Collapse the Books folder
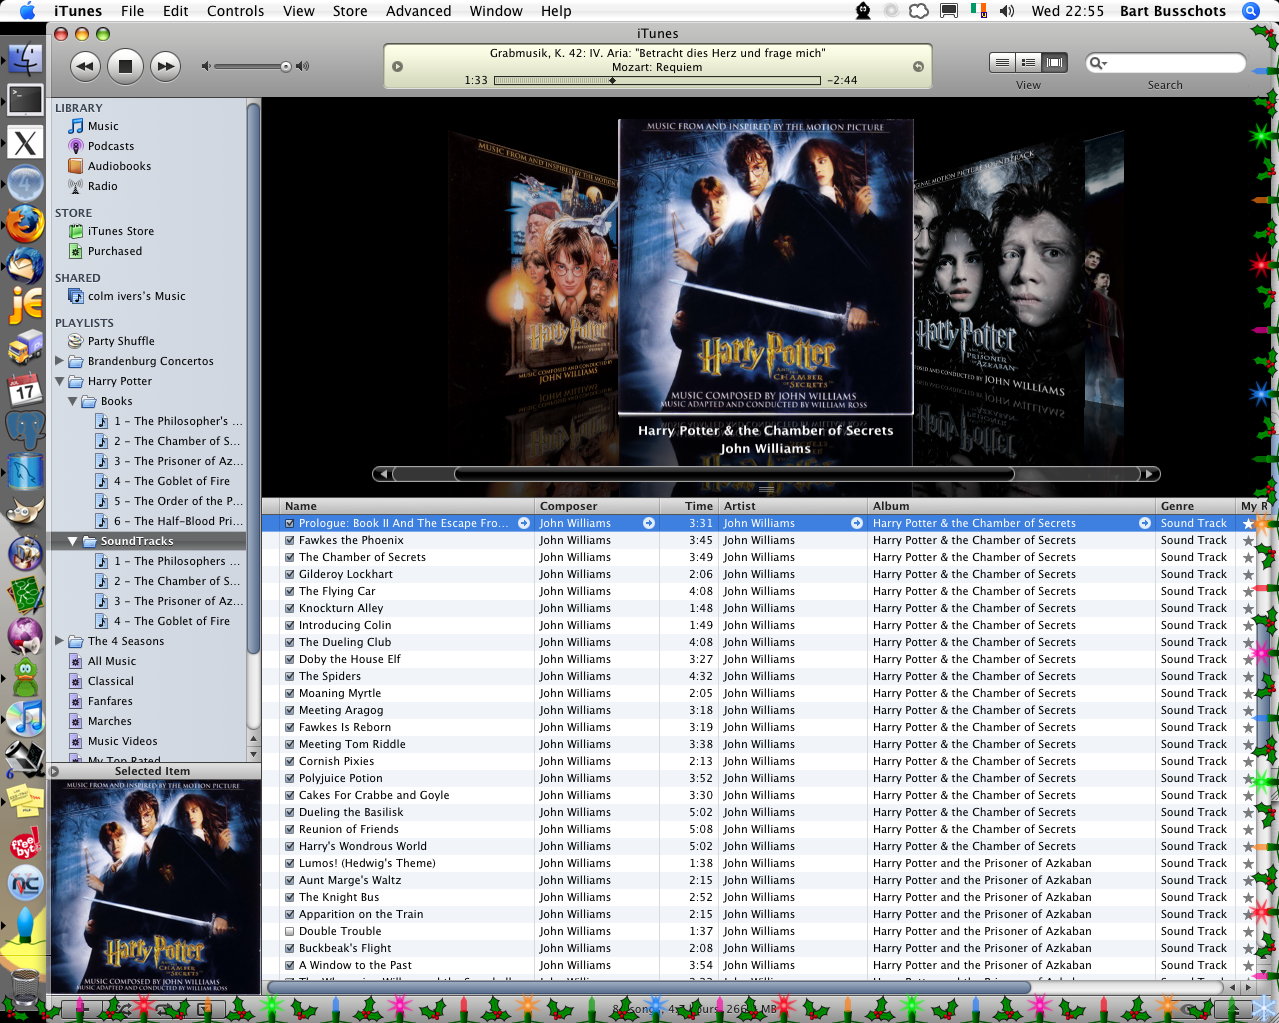 point(72,401)
